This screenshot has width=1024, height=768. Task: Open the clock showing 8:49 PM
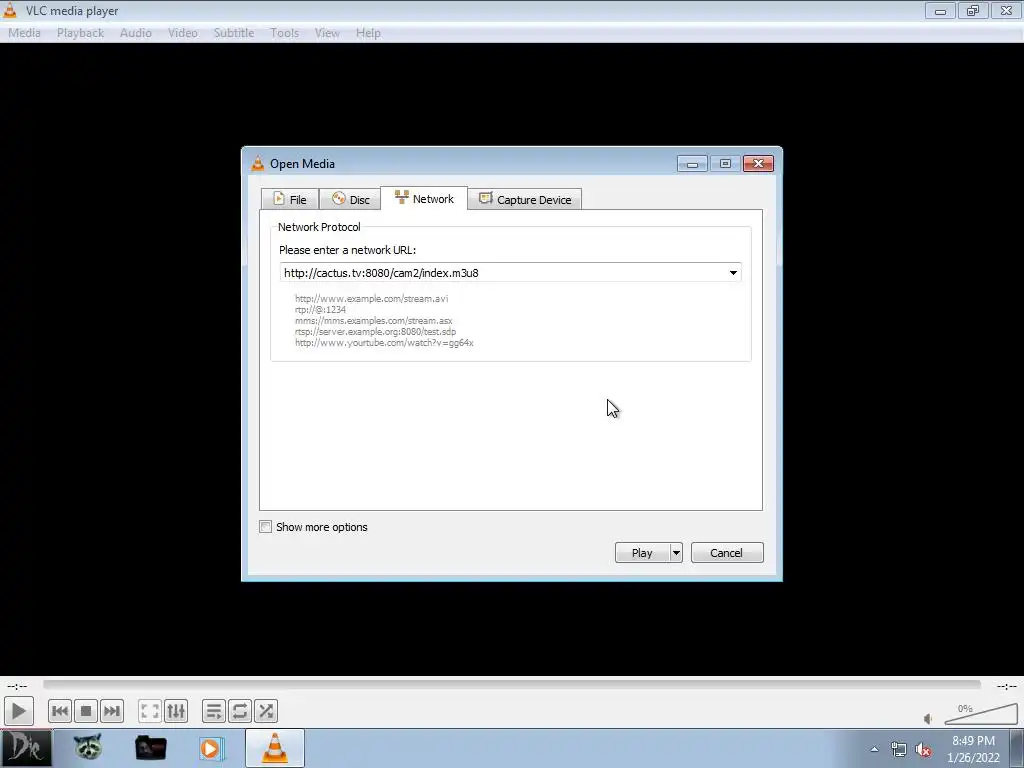973,749
